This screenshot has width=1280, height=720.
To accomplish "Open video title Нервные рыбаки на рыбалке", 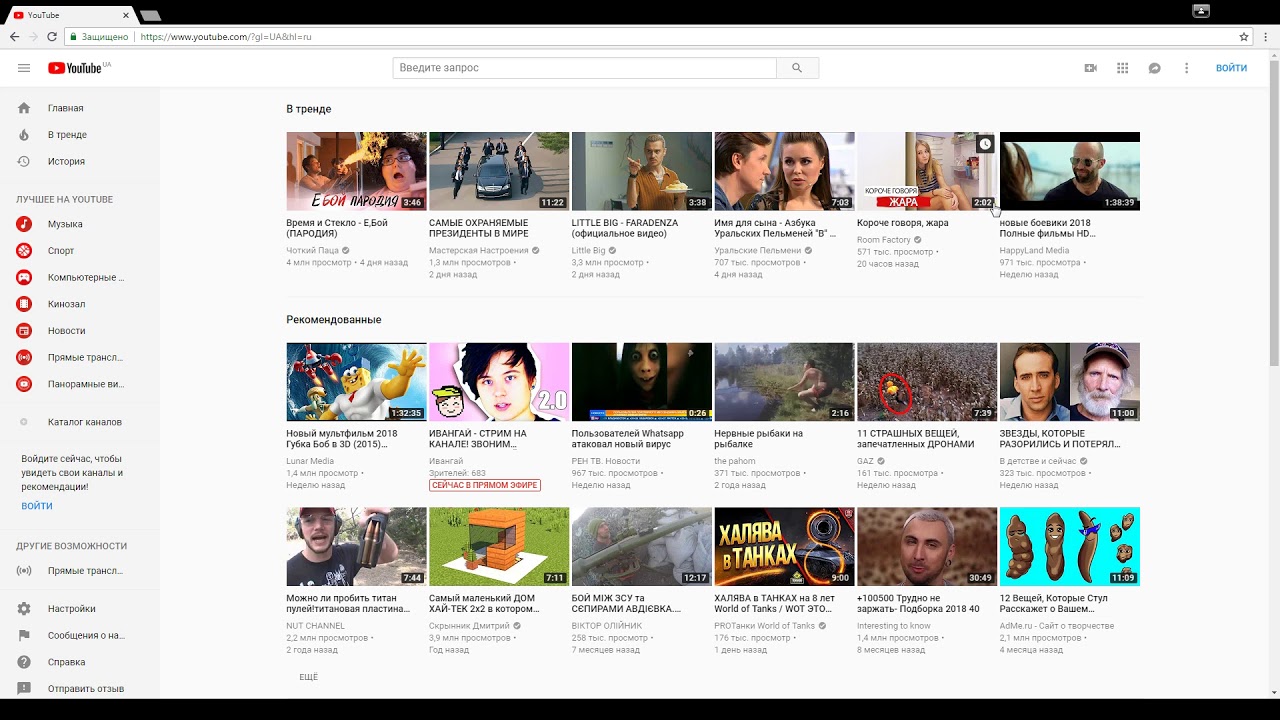I will point(758,439).
